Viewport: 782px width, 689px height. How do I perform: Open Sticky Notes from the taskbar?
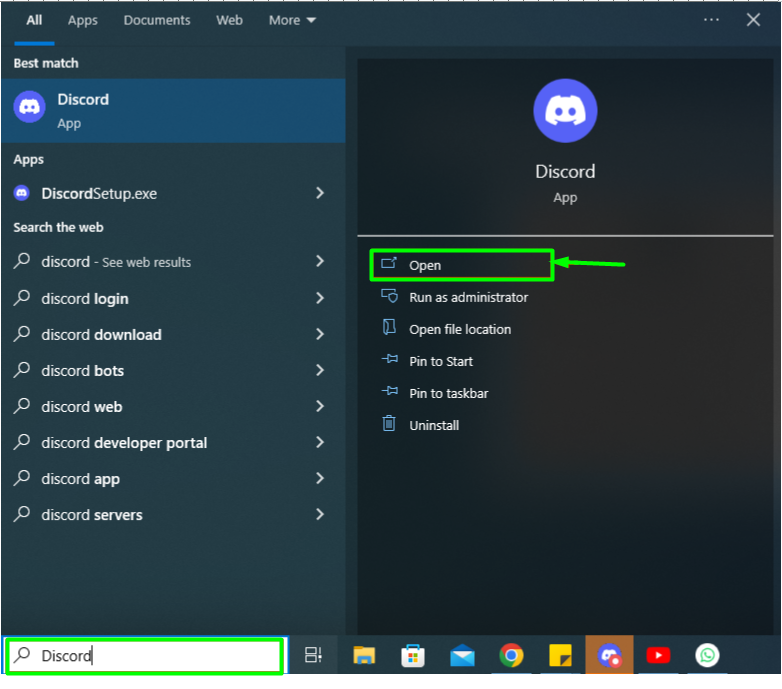tap(560, 655)
